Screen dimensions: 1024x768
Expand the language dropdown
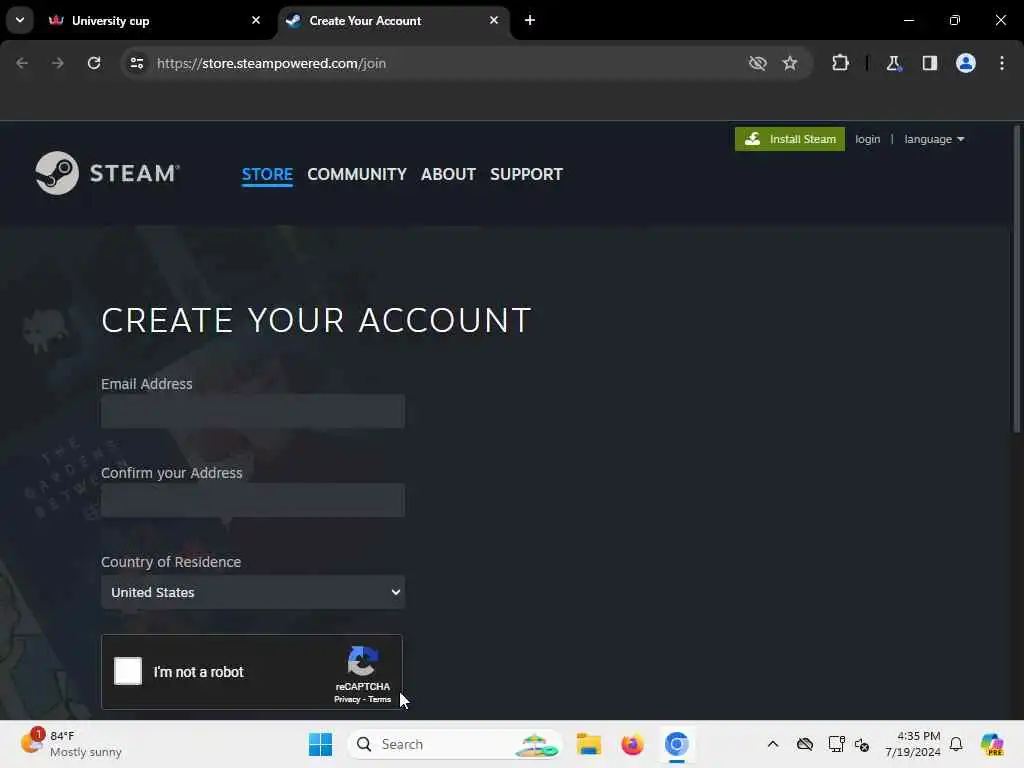point(934,139)
